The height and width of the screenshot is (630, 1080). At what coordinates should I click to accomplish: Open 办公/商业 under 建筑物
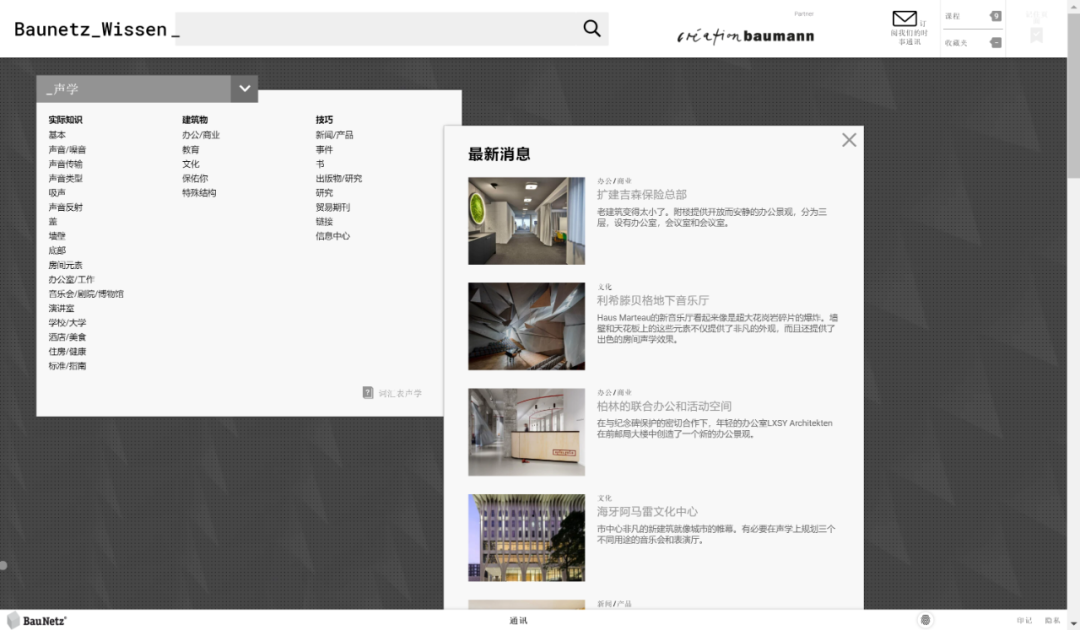pyautogui.click(x=201, y=135)
